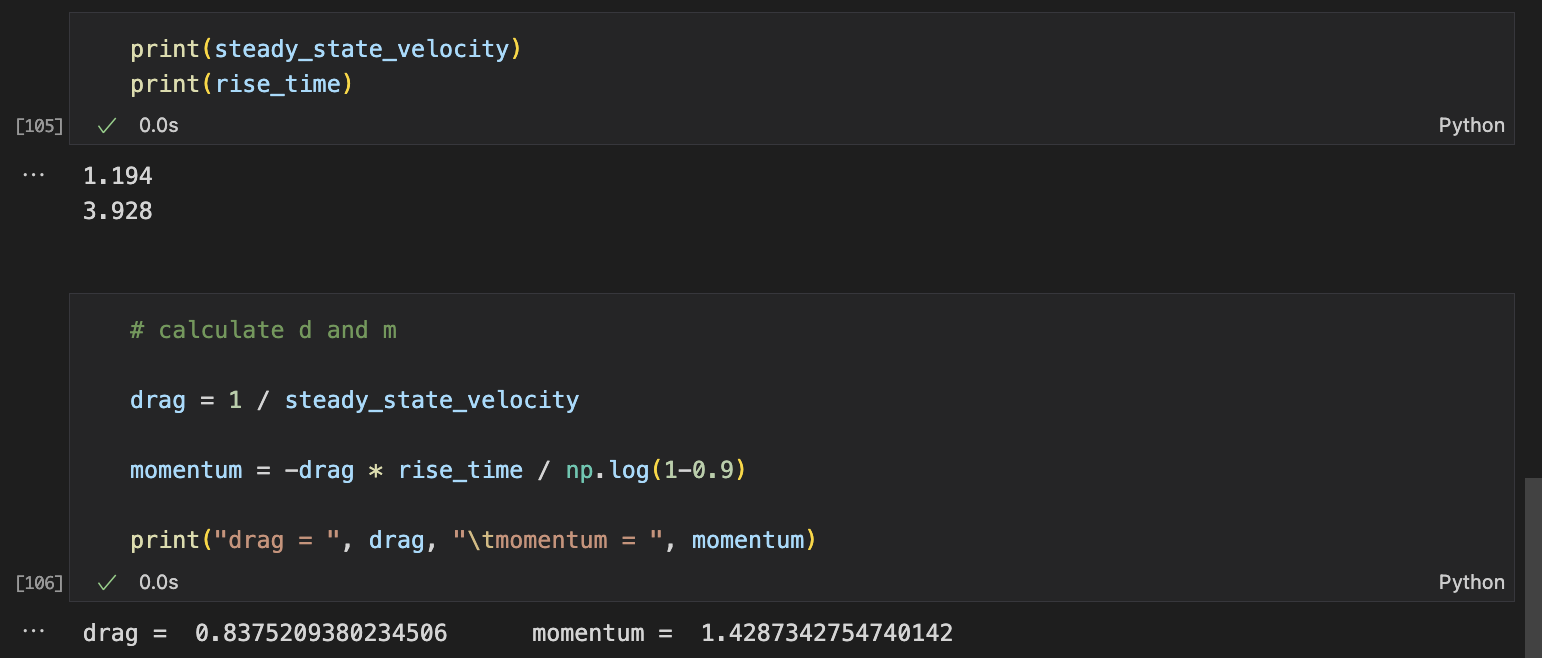Click momentum value 1.4287342754740142 in output
This screenshot has width=1542, height=658.
point(826,633)
